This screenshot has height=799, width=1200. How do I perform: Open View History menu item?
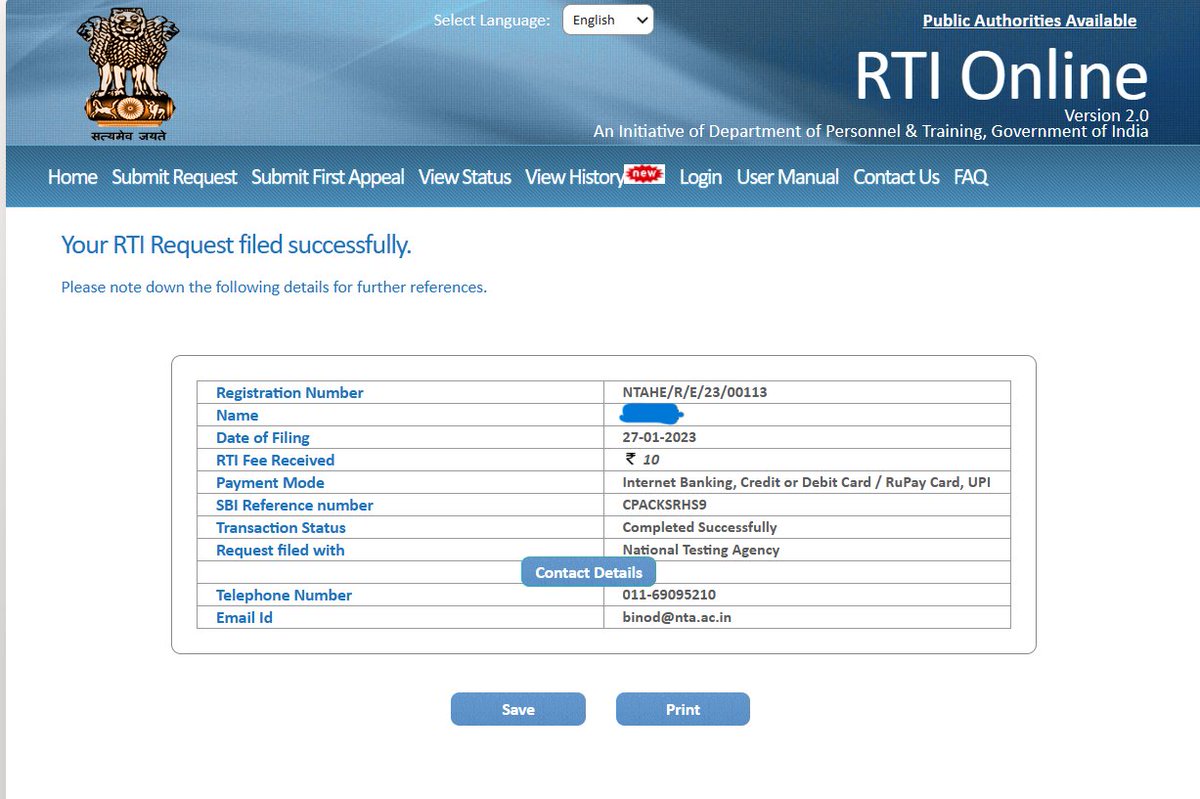575,177
